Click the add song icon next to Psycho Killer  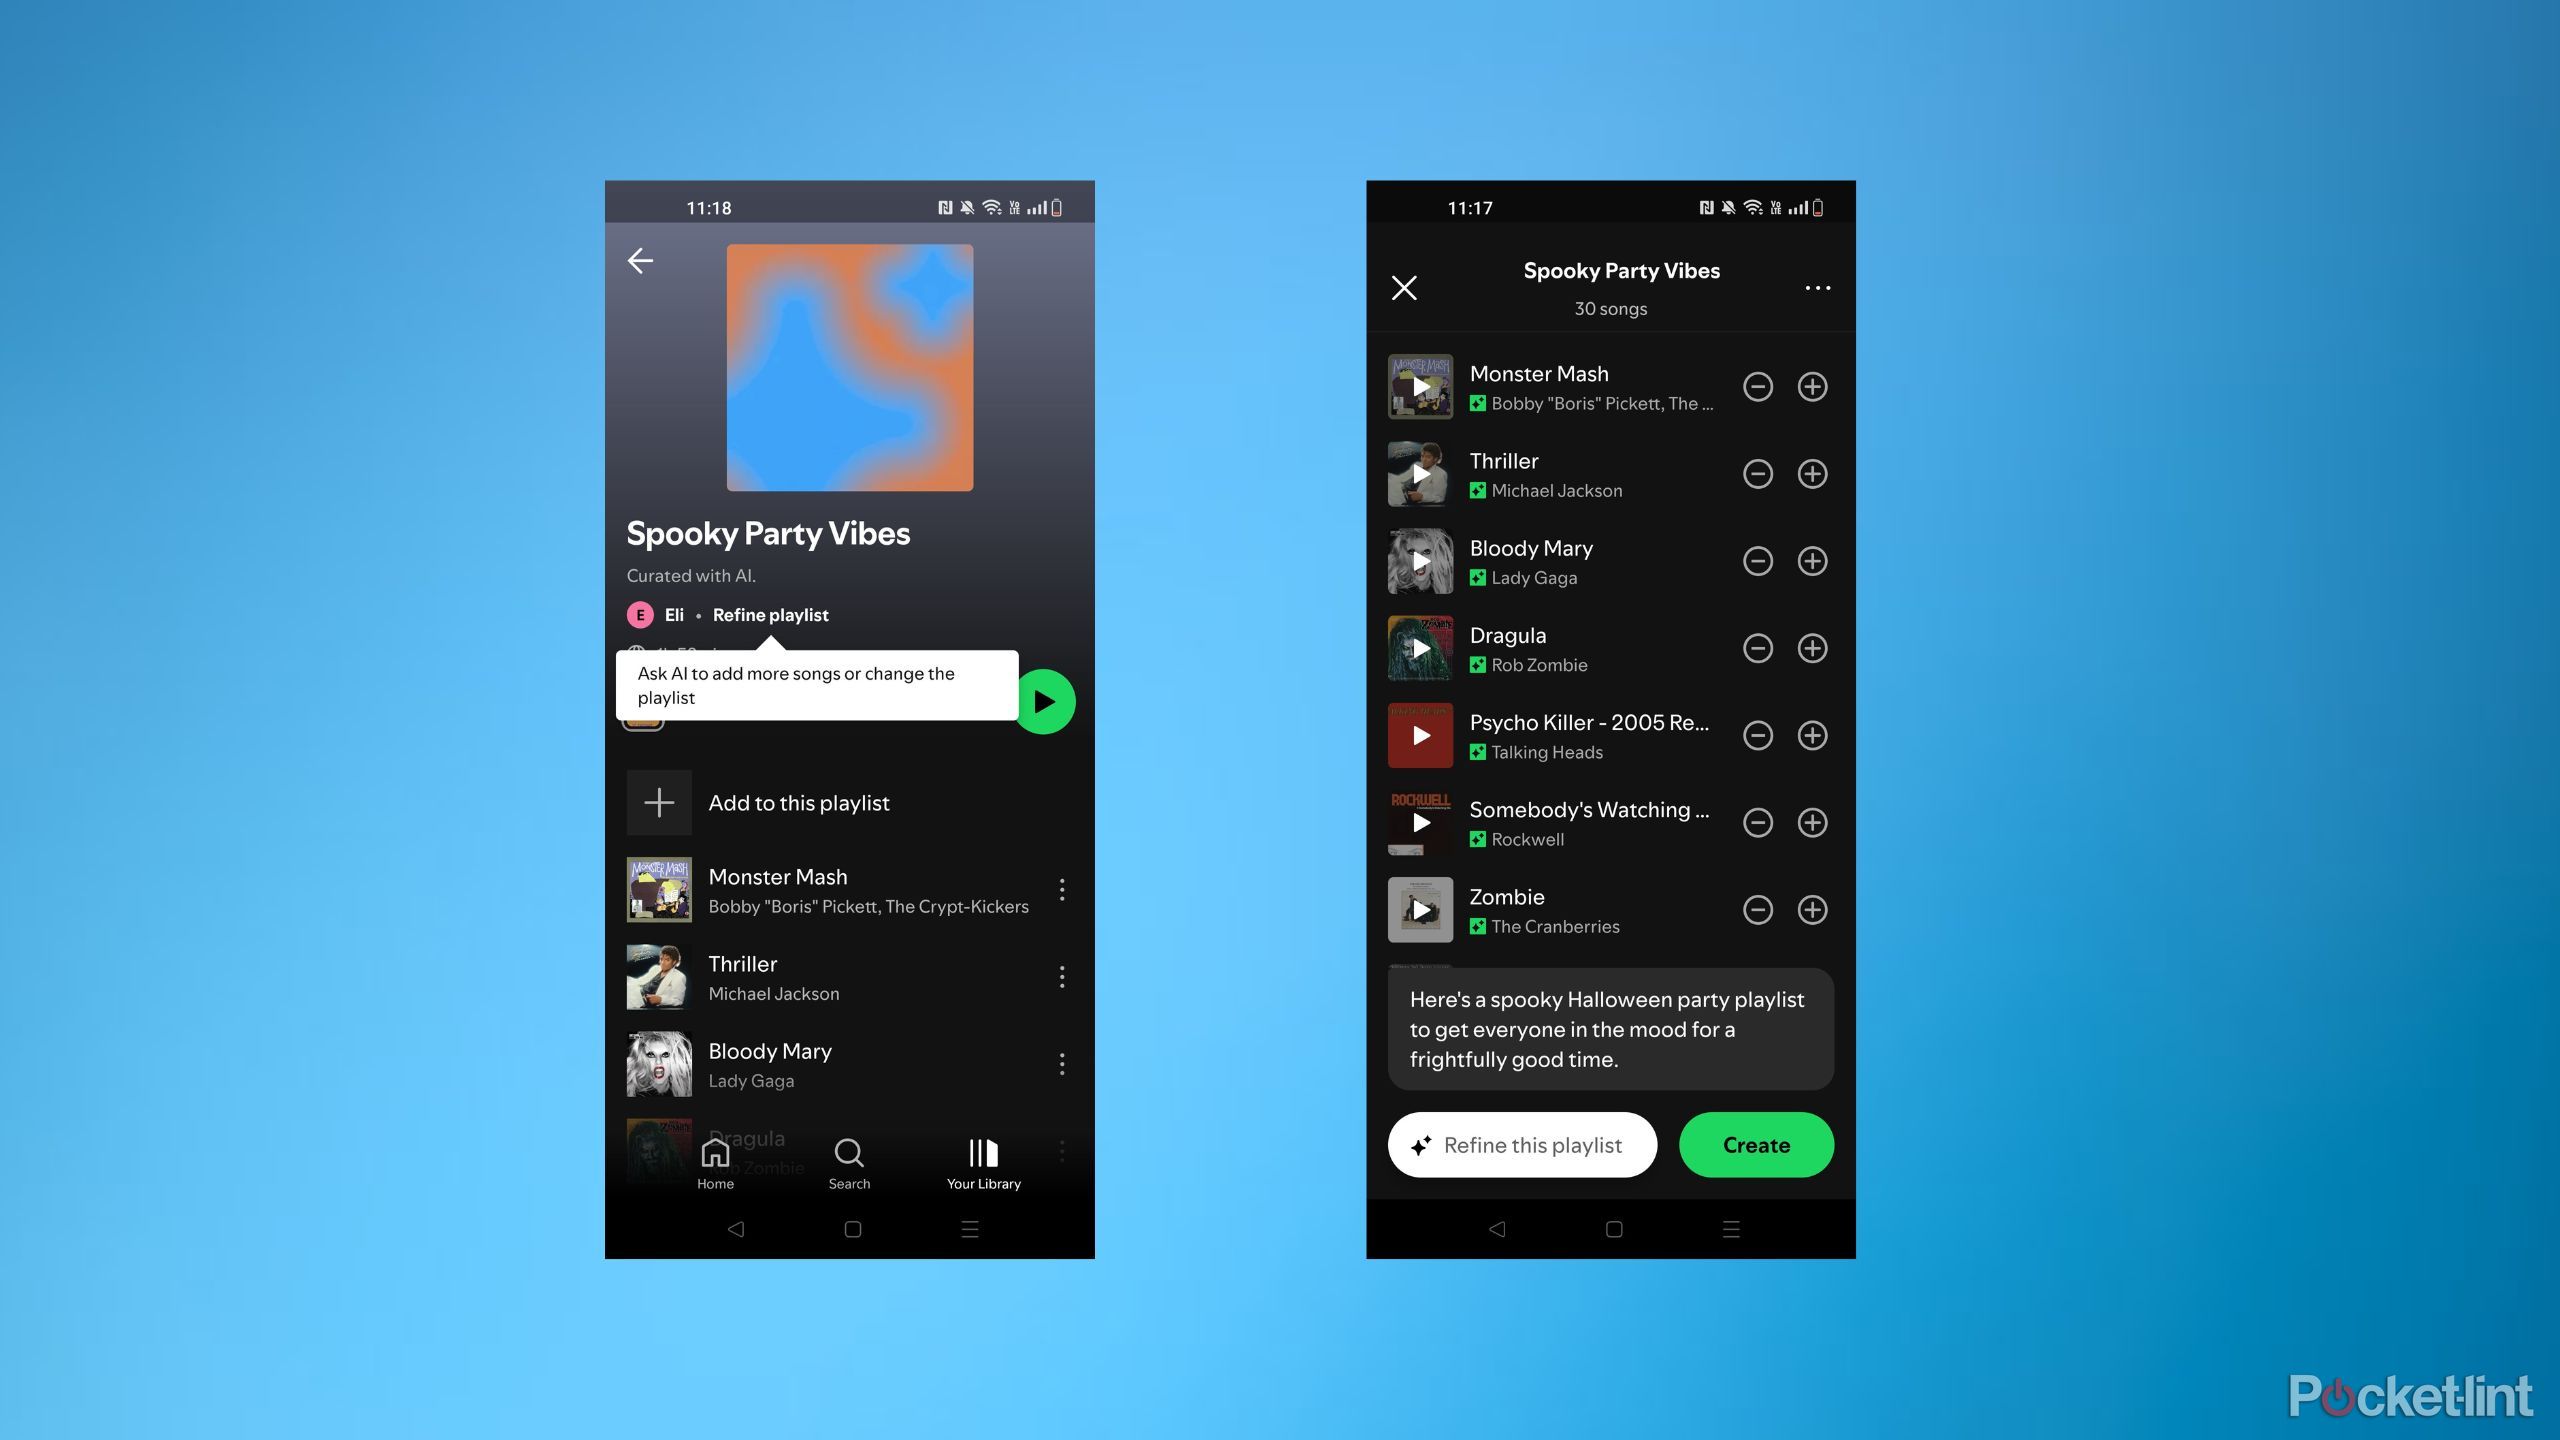point(1811,735)
